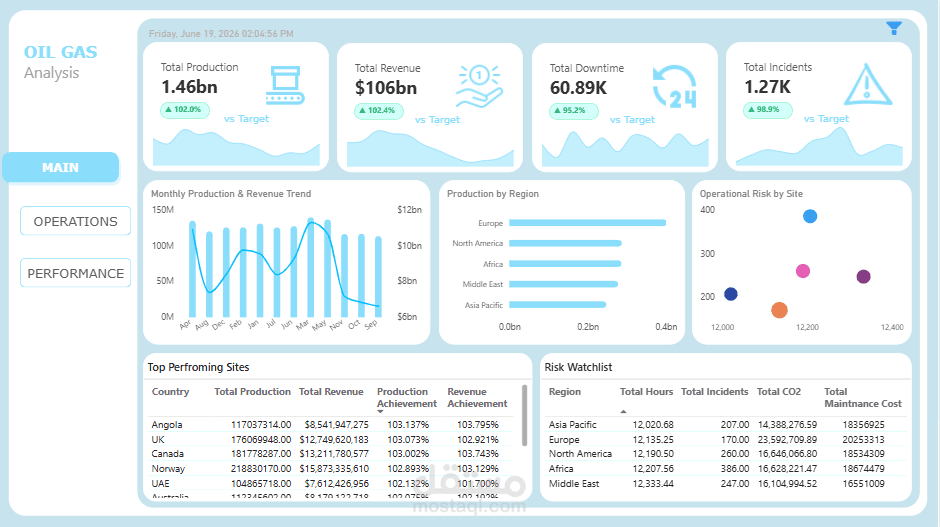Select Europe in Risk Watchlist
This screenshot has height=527, width=940.
(725, 439)
